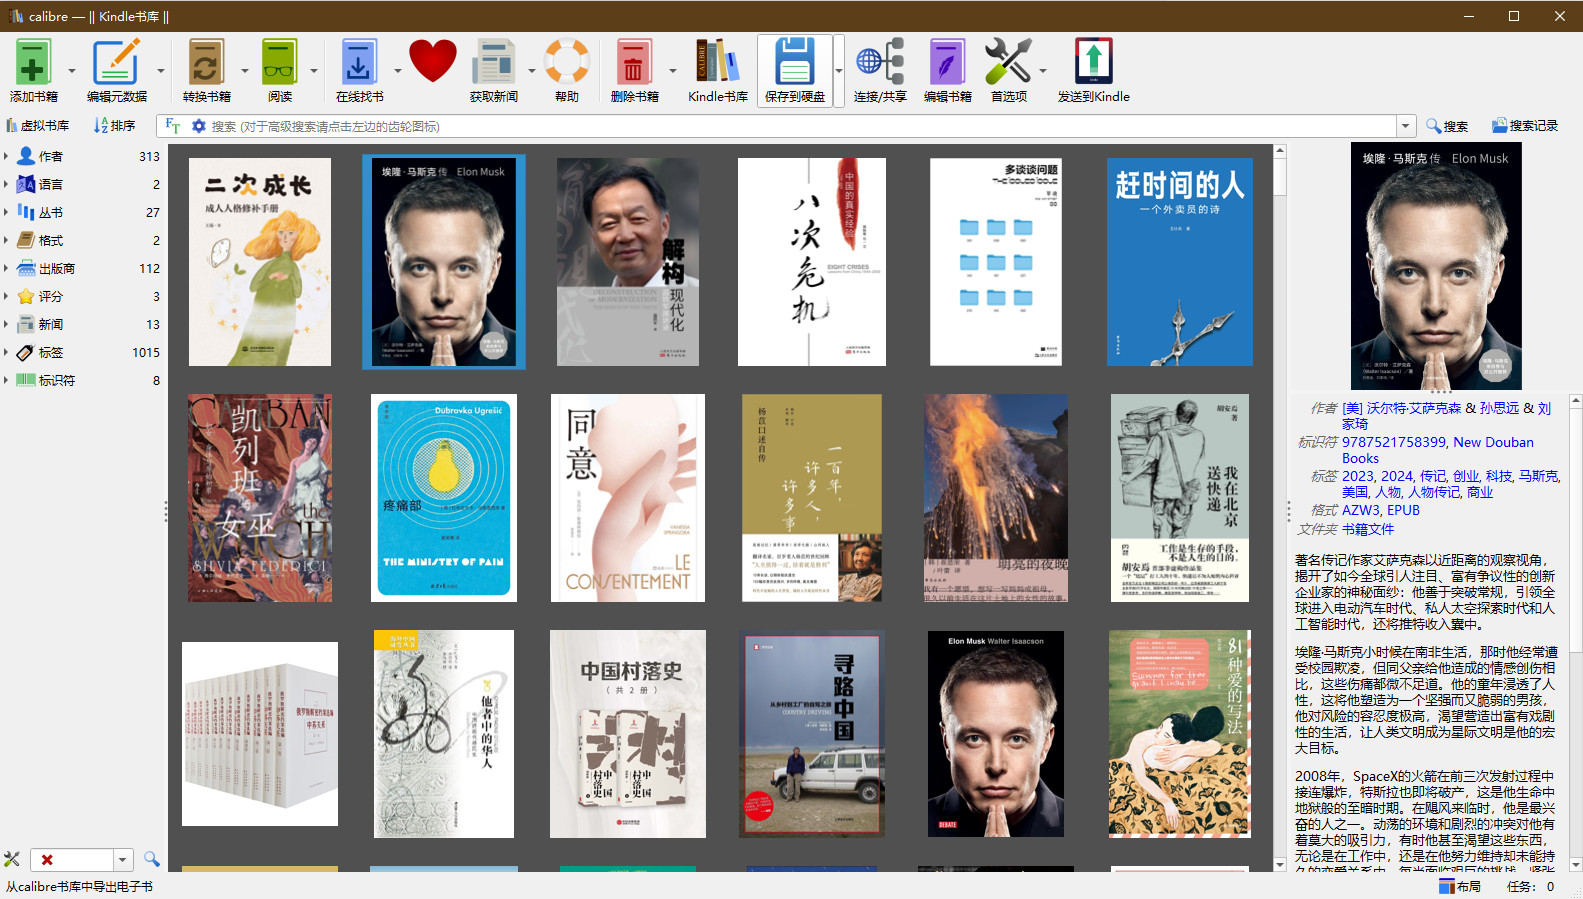Expand the 语言 (Languages) category

6,184
